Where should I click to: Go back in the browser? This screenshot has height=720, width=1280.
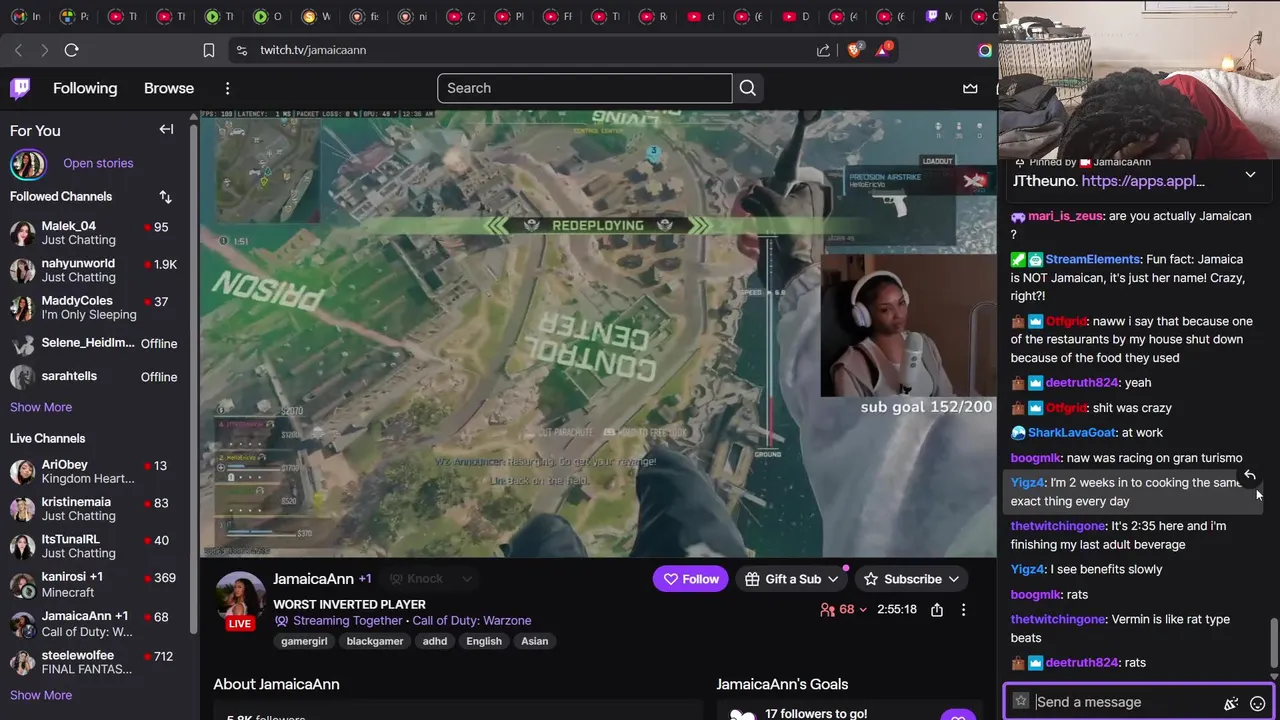click(18, 50)
